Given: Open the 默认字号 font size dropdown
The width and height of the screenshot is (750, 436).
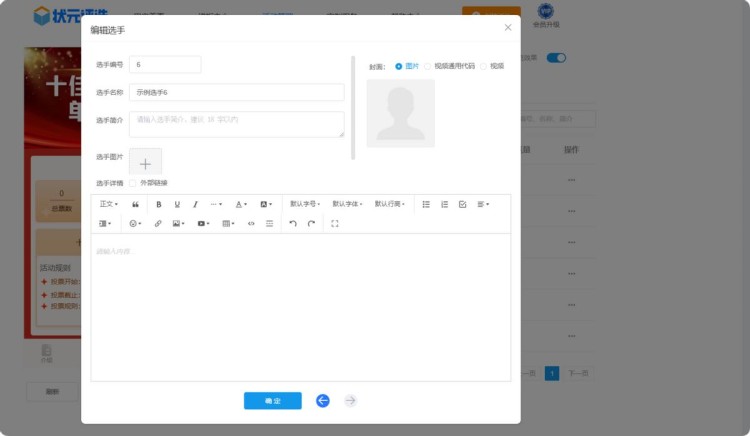Looking at the screenshot, I should (x=303, y=204).
